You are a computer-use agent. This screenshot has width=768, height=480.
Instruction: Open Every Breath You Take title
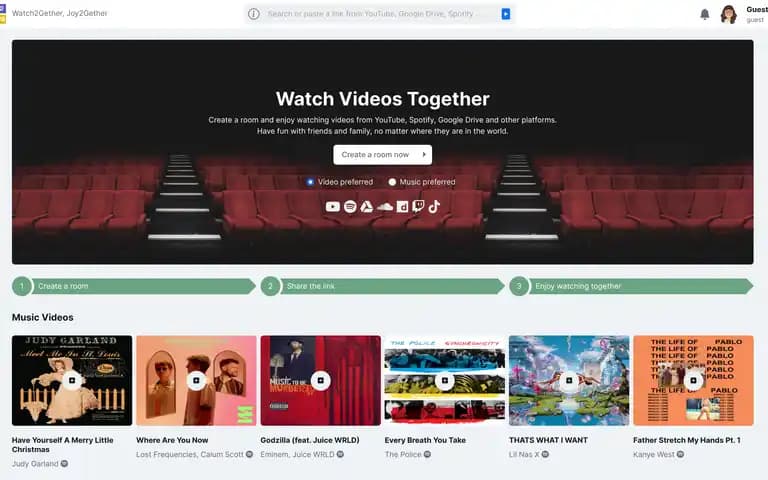pos(425,440)
